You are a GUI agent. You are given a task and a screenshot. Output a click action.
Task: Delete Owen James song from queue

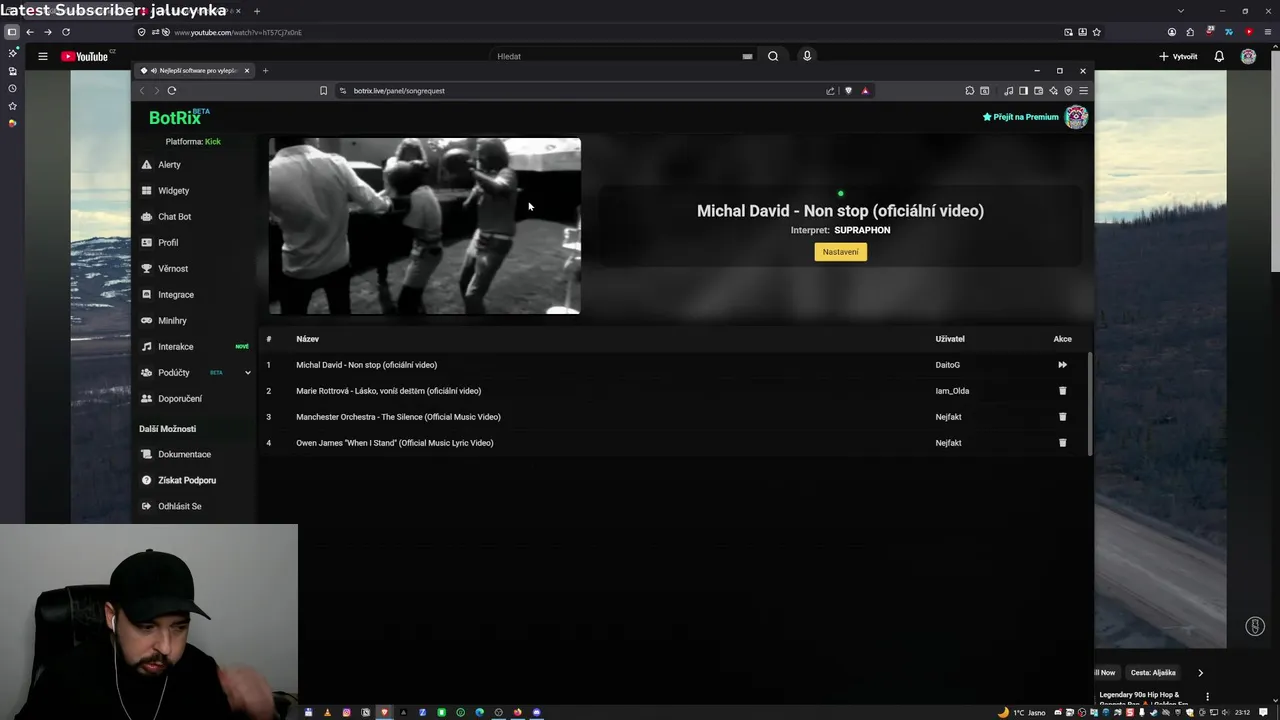(x=1062, y=443)
